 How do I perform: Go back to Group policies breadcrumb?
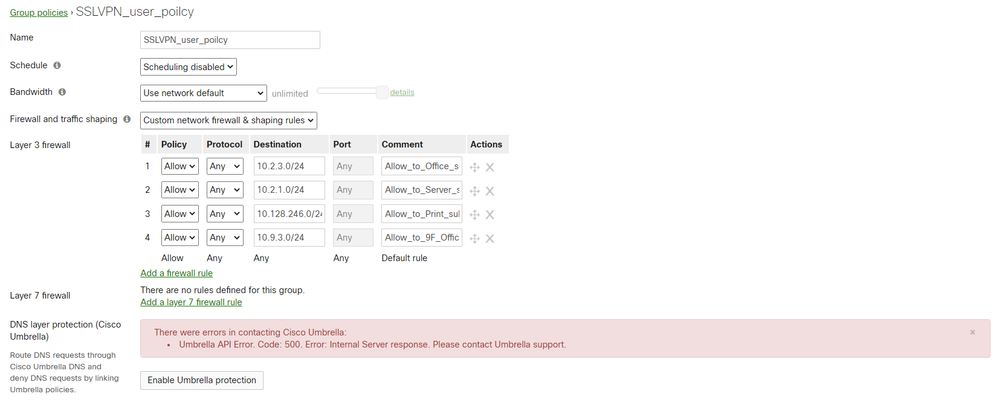point(39,13)
